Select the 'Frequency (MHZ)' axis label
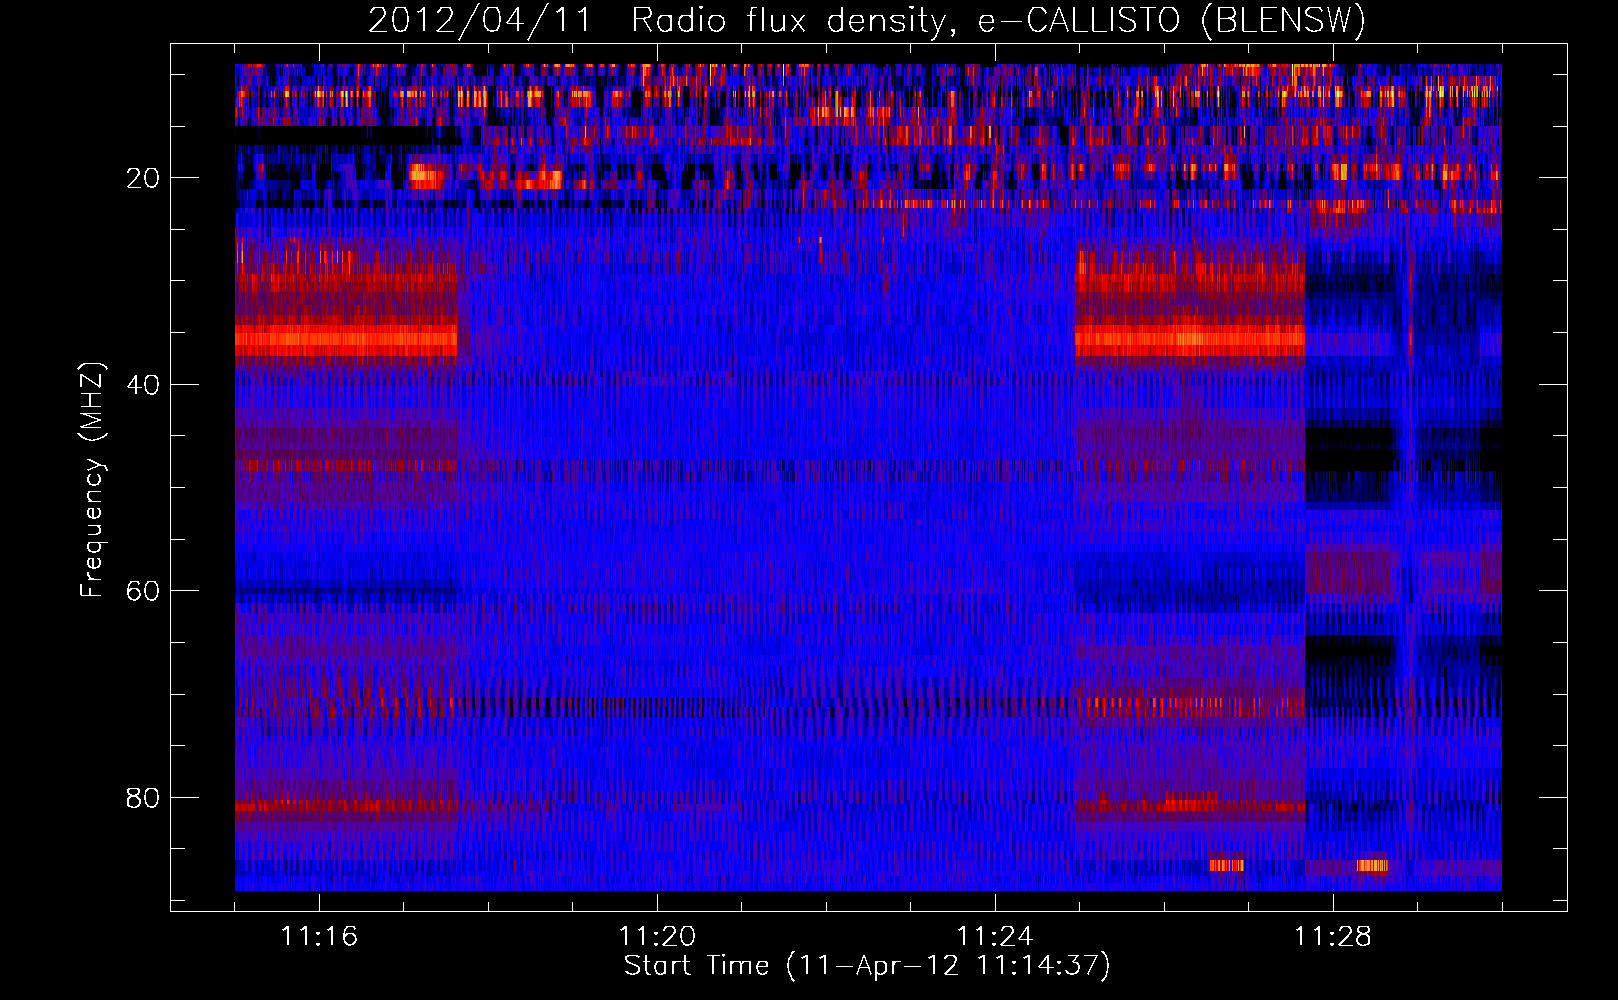1618x1000 pixels. pos(92,480)
